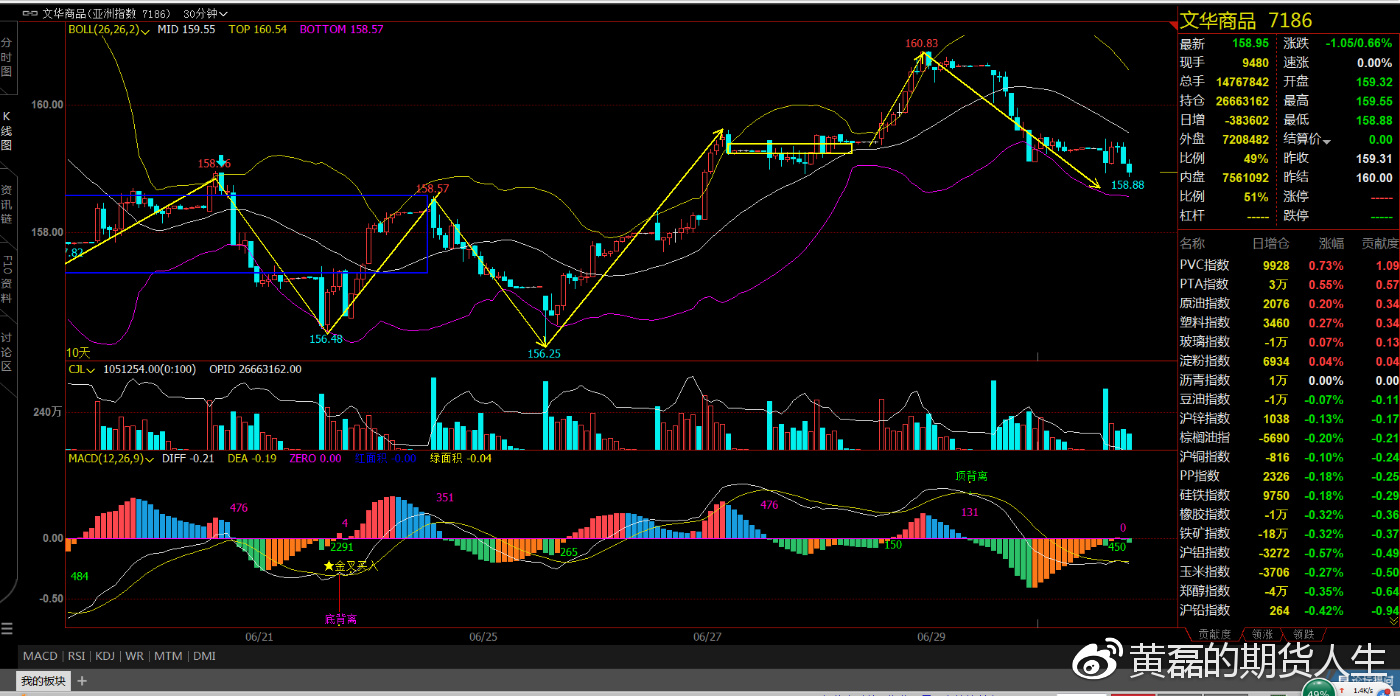
Task: Switch indicator to DMI
Action: tap(204, 656)
